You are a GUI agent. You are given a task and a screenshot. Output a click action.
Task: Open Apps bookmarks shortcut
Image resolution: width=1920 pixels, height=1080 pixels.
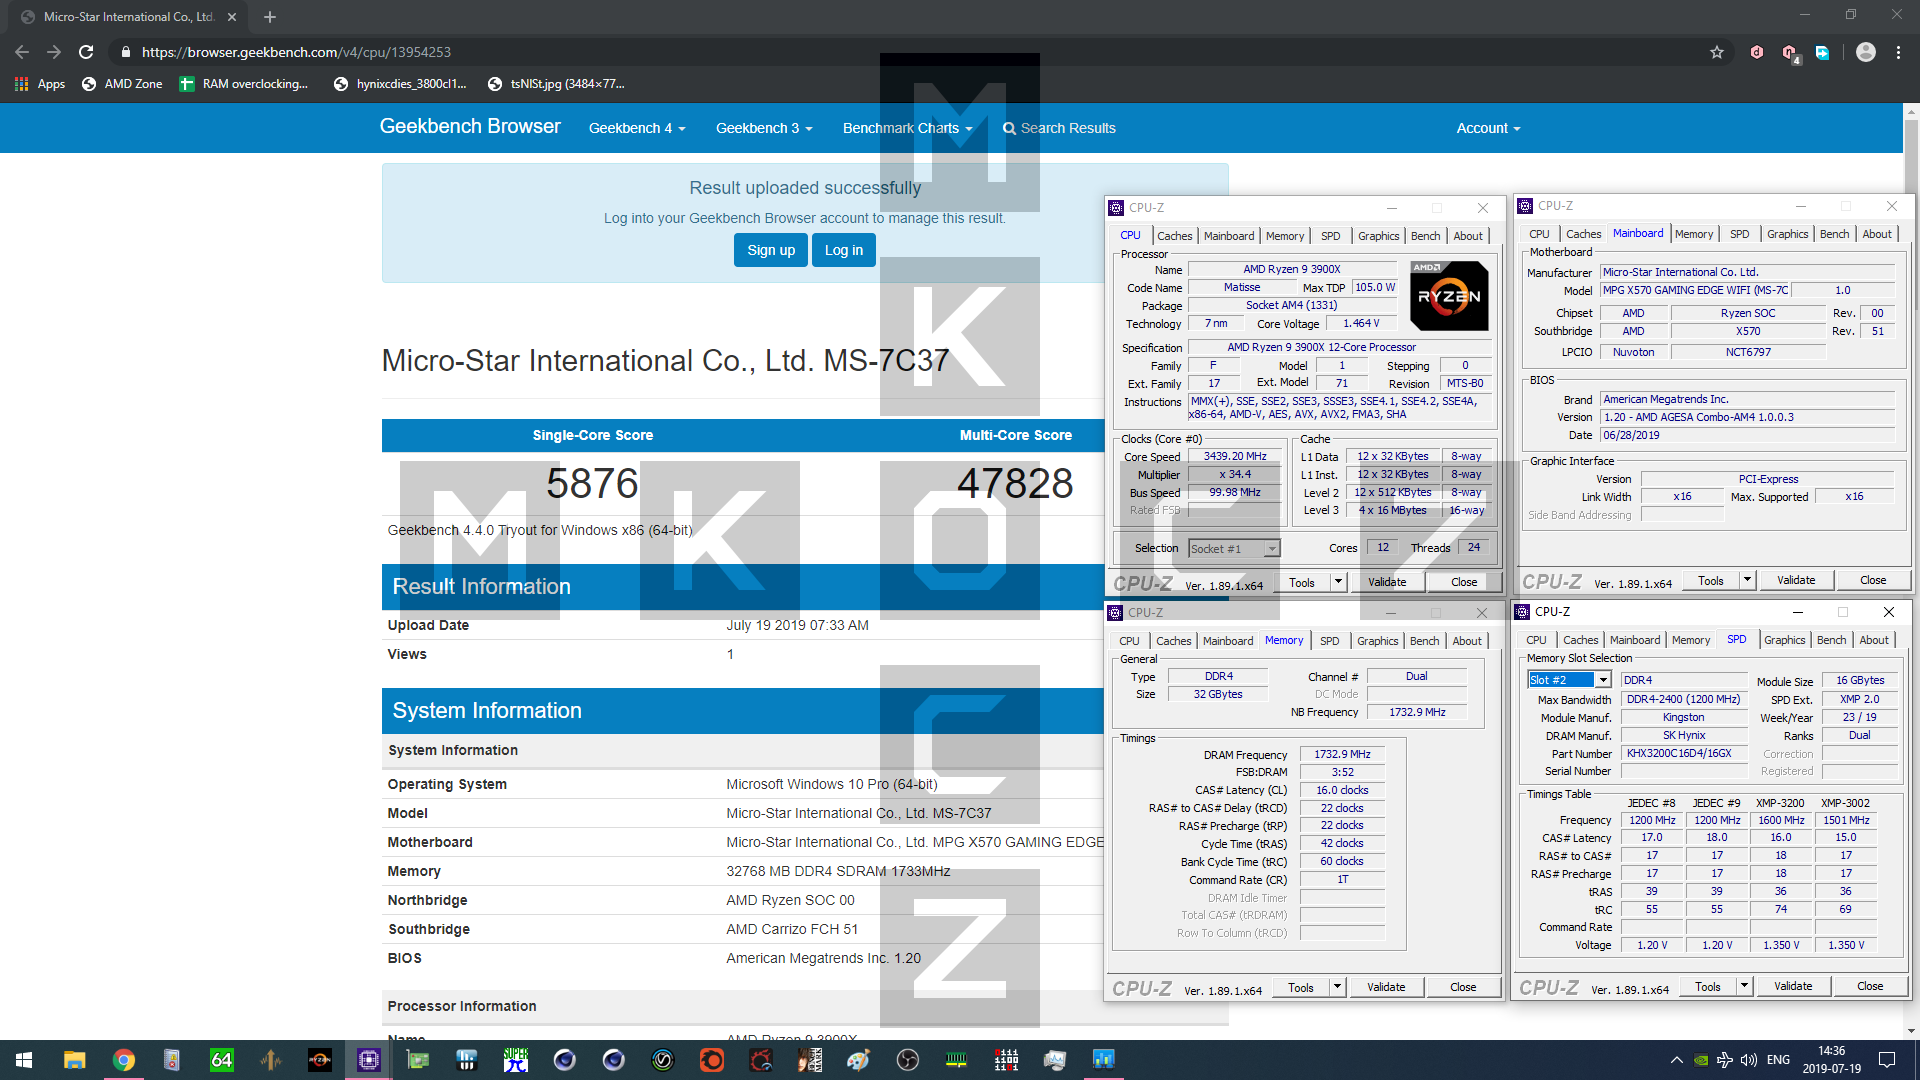(x=40, y=84)
